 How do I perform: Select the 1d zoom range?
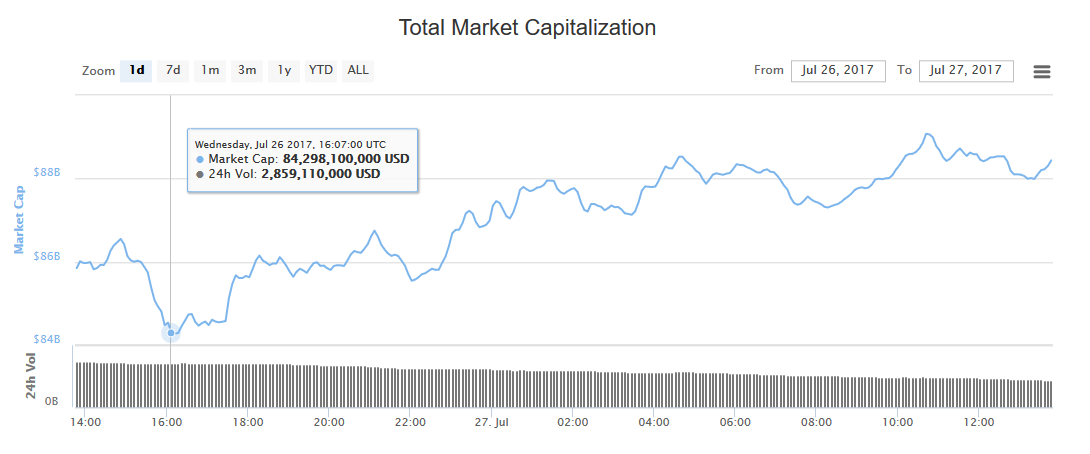pyautogui.click(x=137, y=70)
